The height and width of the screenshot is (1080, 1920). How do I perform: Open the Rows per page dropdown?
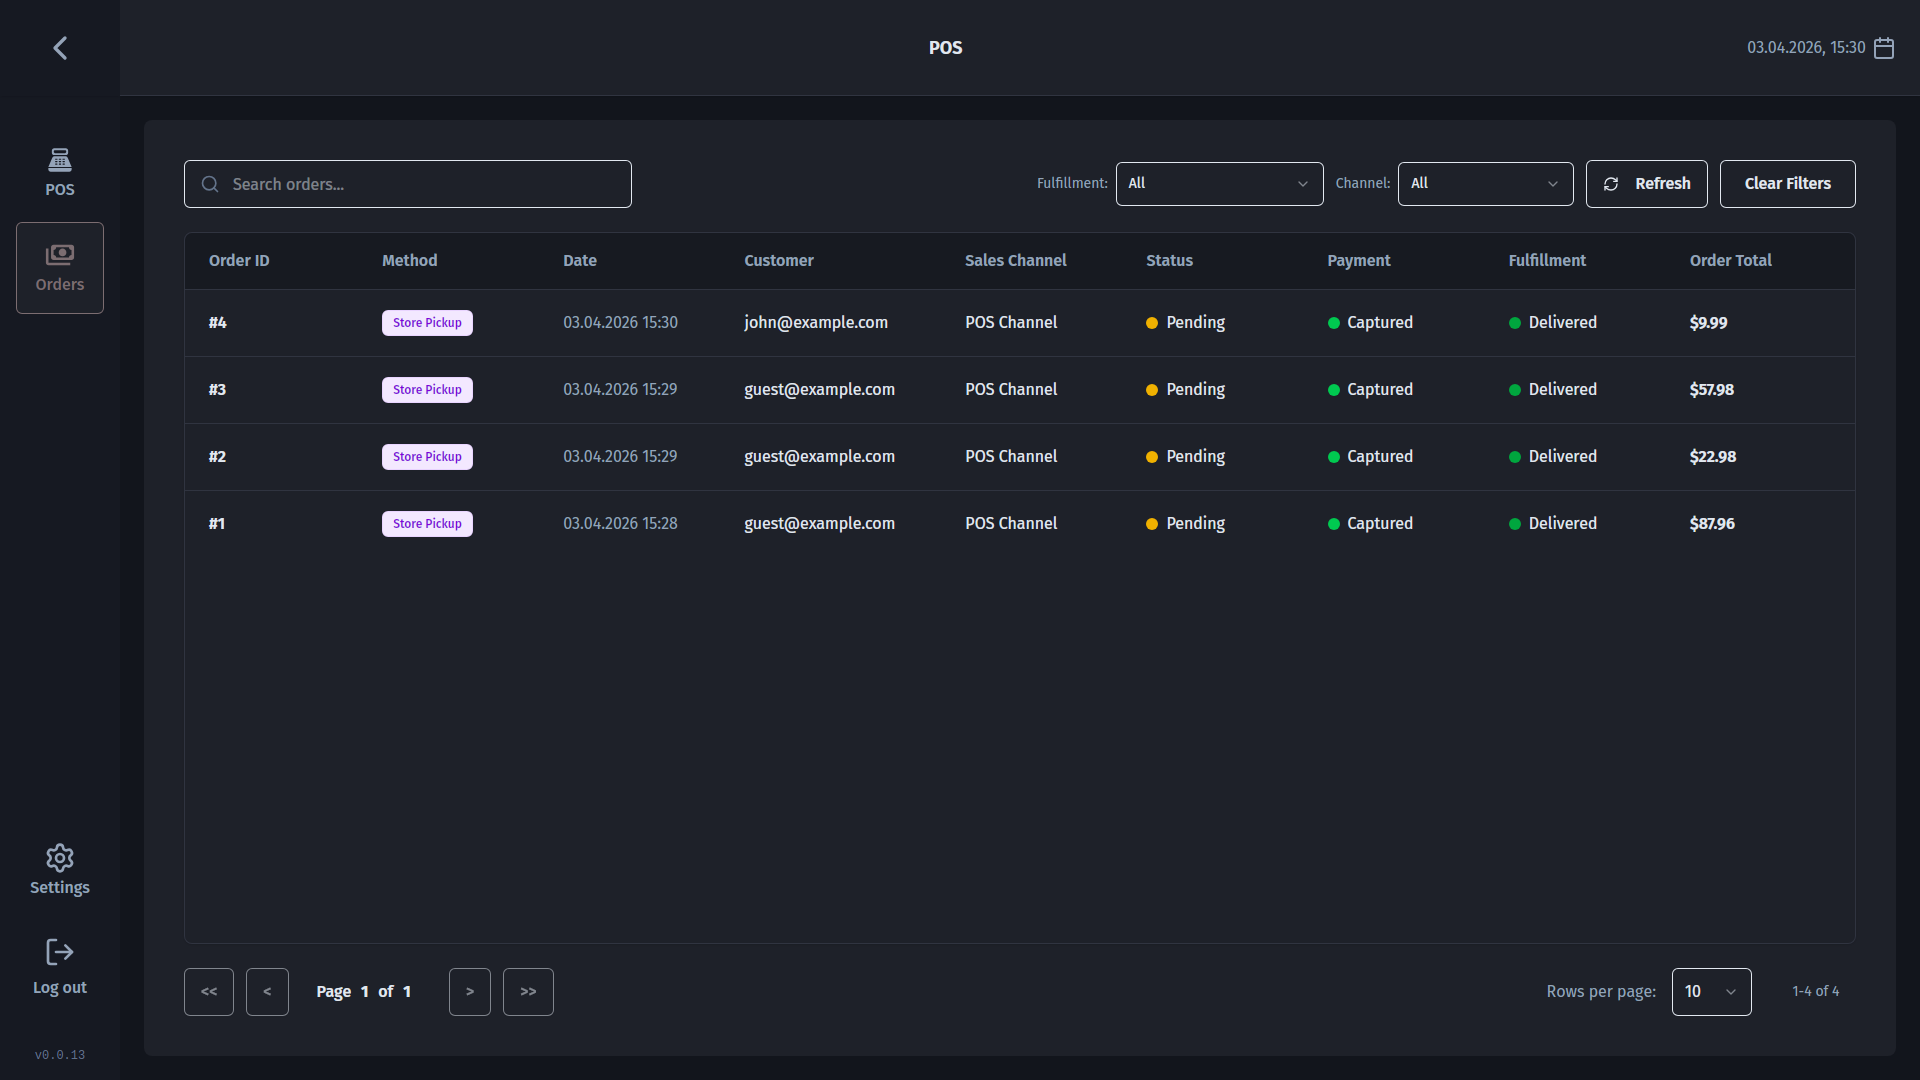[1712, 992]
